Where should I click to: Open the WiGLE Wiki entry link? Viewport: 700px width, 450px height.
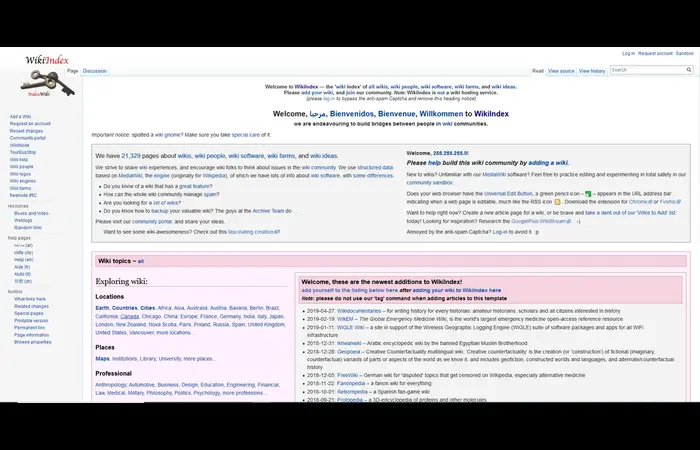[350, 327]
